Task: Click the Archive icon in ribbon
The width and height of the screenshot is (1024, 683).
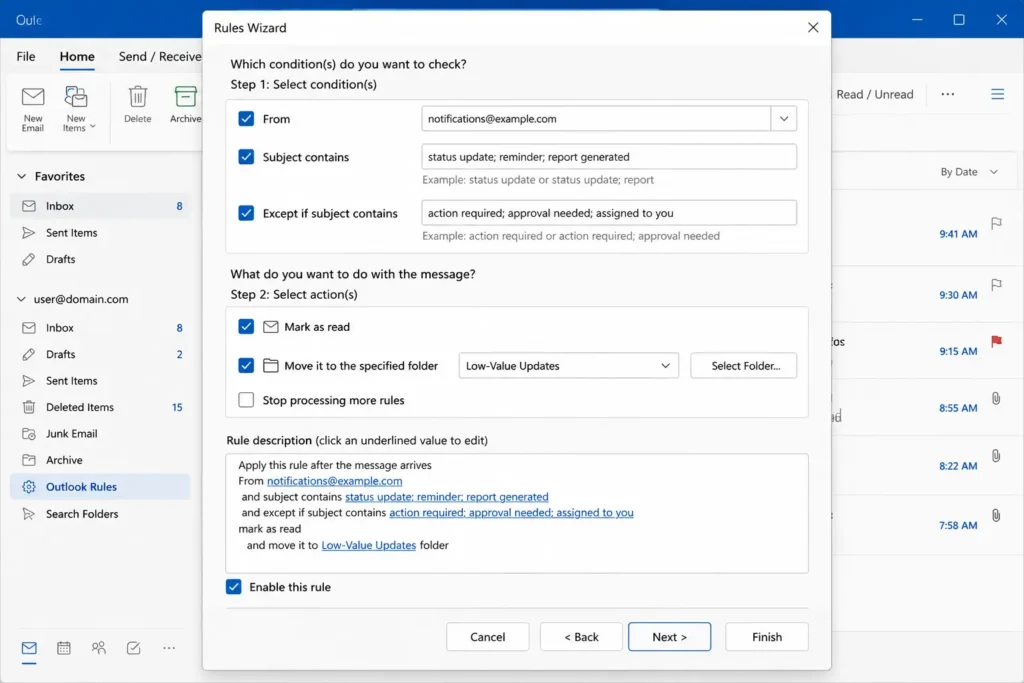Action: (x=185, y=97)
